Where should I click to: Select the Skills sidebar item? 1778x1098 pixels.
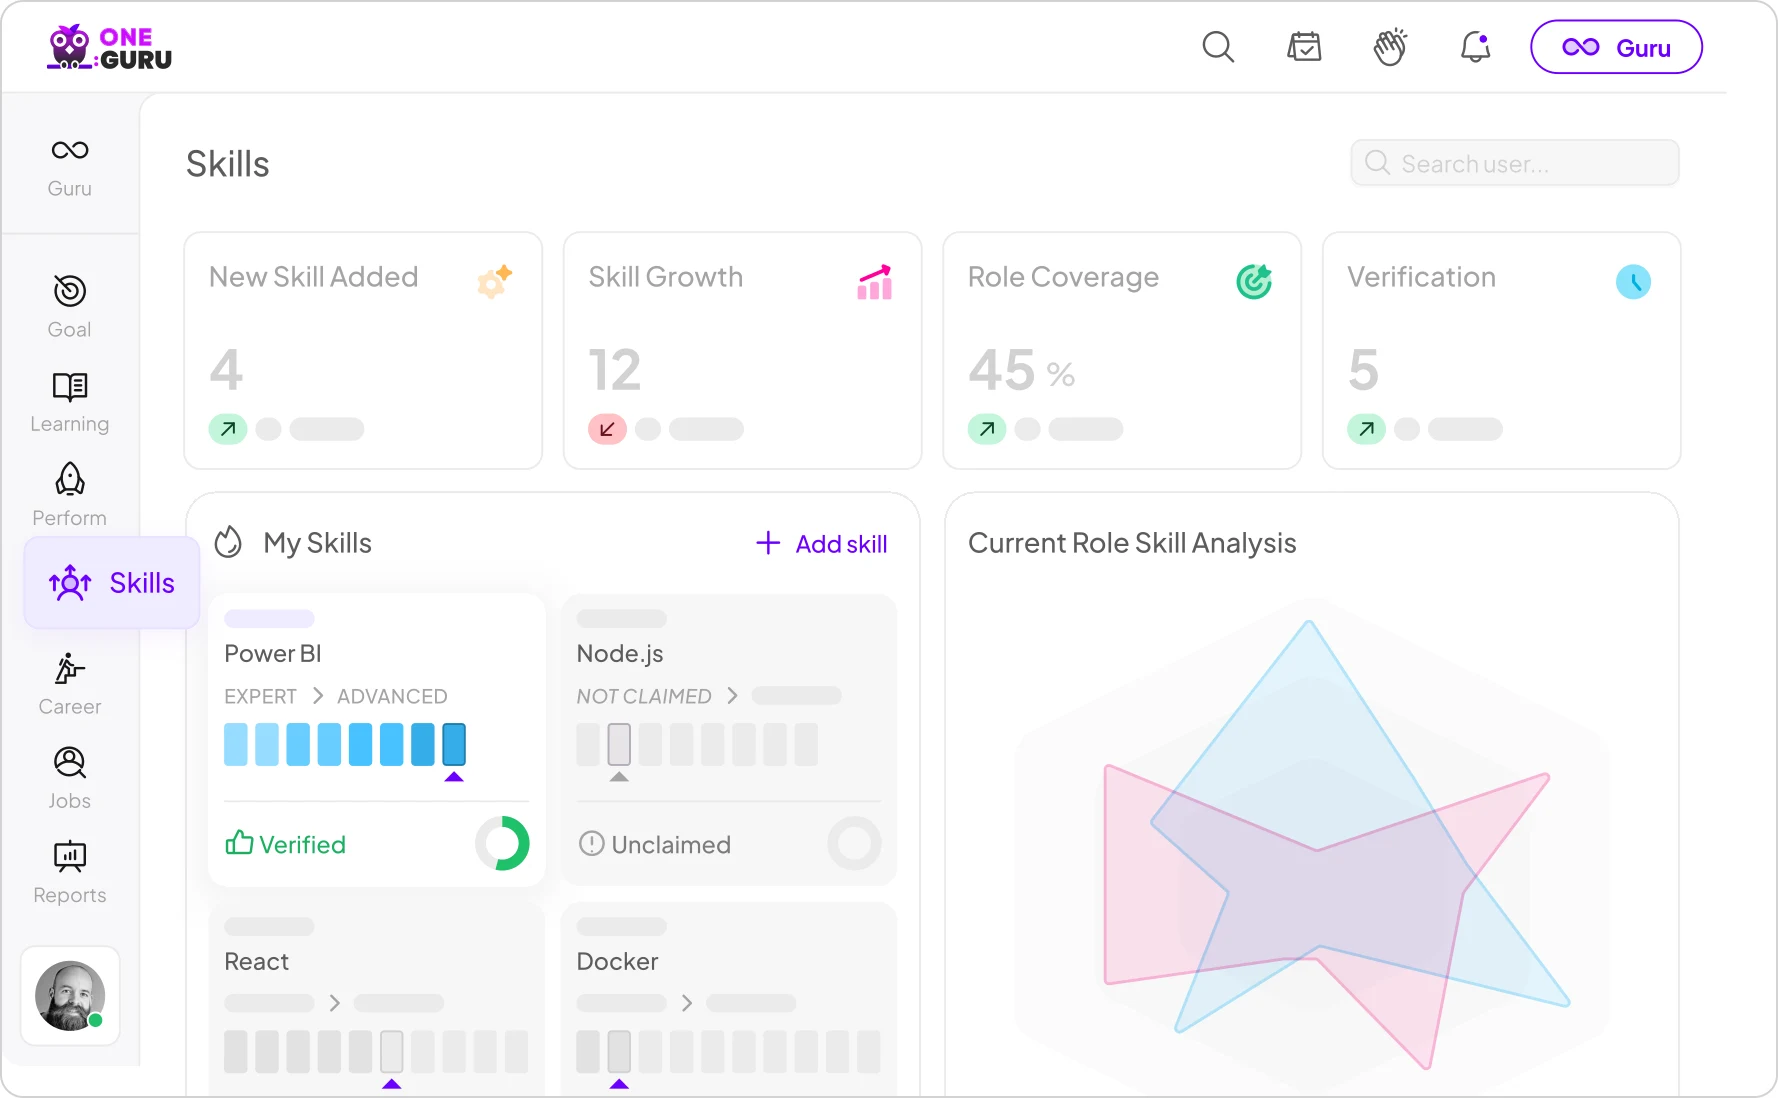tap(112, 583)
